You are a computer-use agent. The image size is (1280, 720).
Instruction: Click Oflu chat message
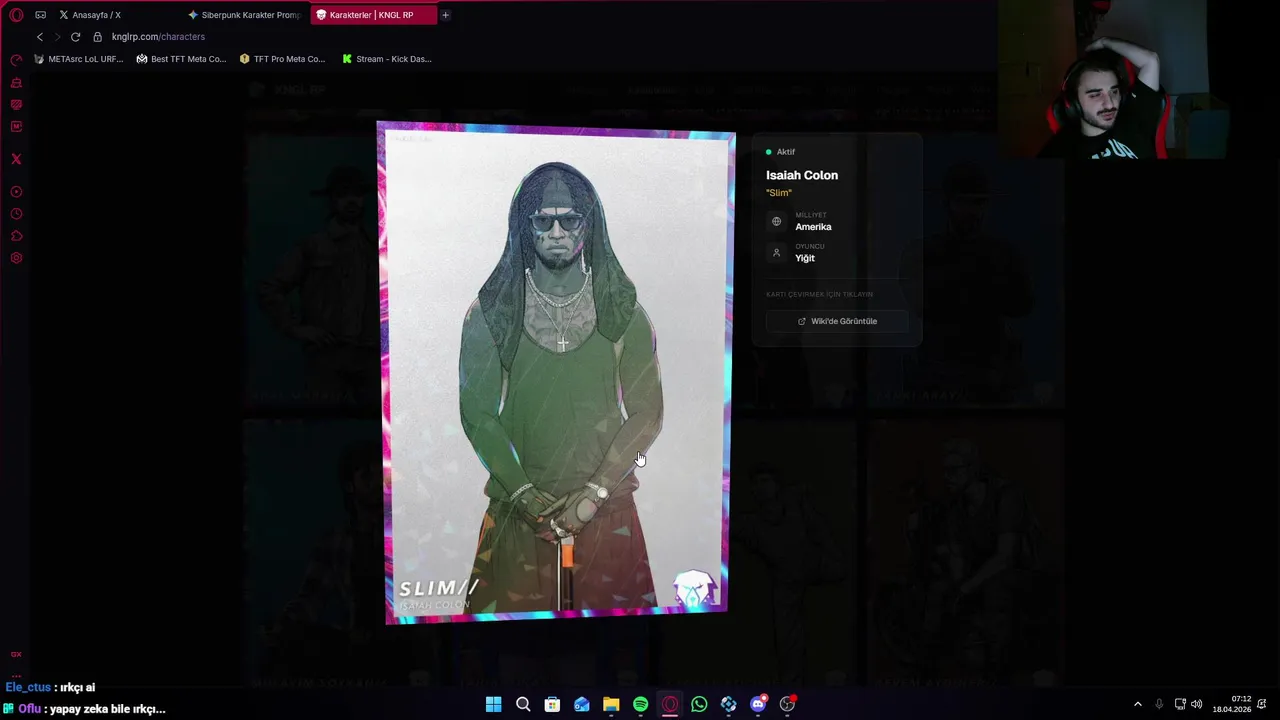coord(84,709)
